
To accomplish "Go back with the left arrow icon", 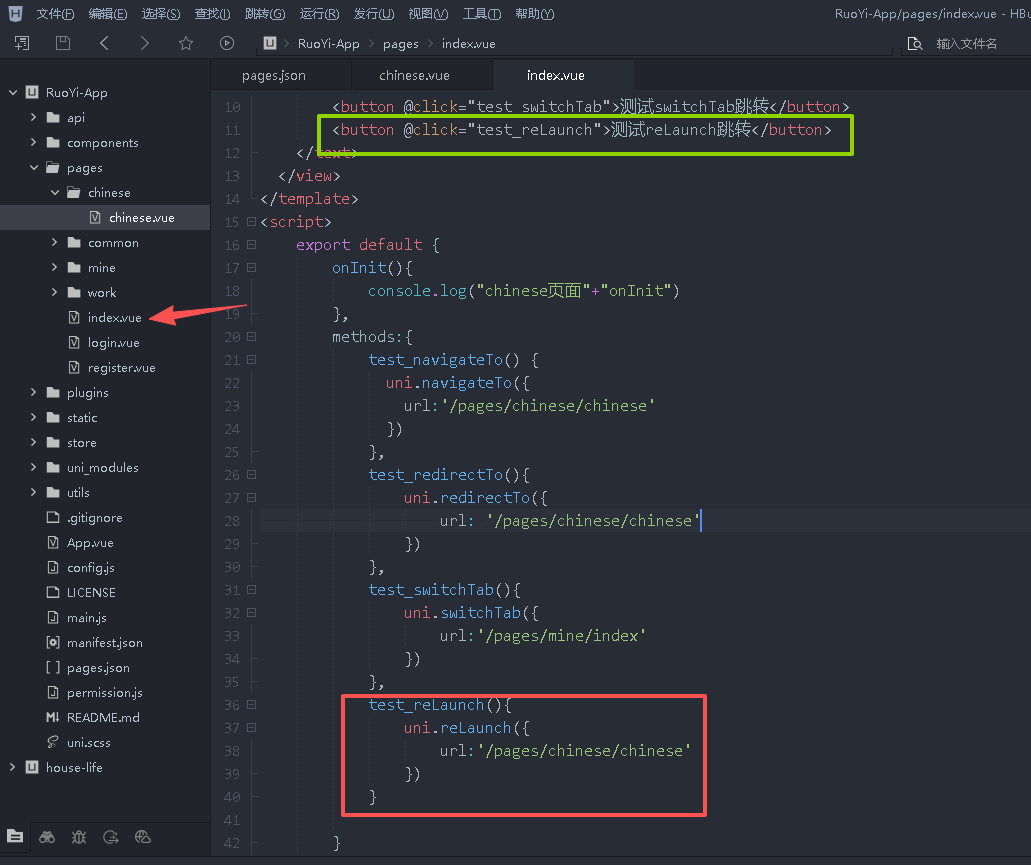I will pos(104,43).
